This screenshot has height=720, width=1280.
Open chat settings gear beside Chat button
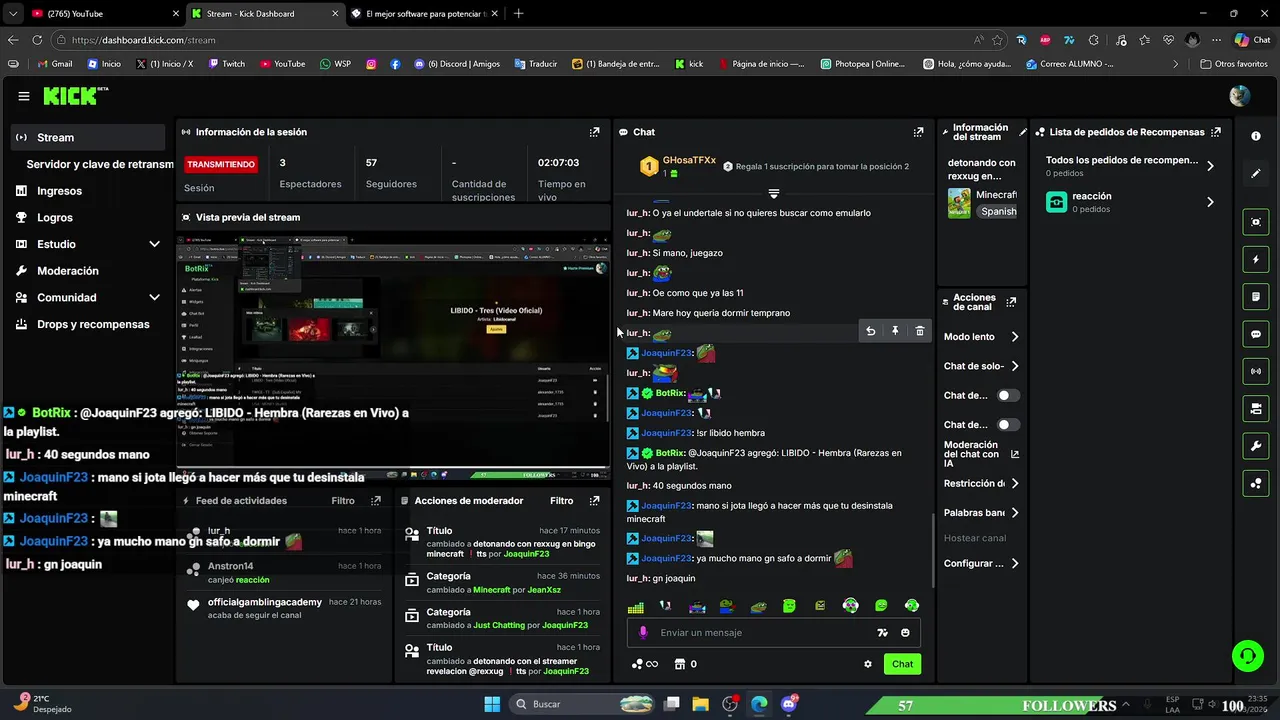[x=868, y=664]
